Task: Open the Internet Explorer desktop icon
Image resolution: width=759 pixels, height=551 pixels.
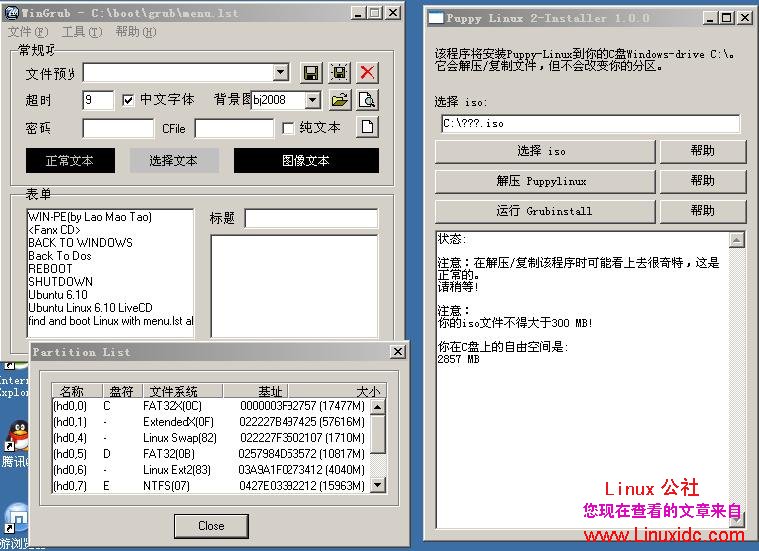Action: click(14, 380)
